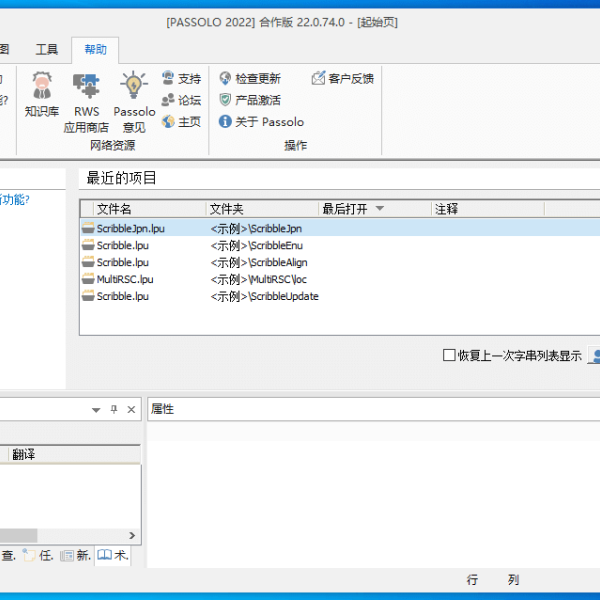Click the 行 status bar entry
The width and height of the screenshot is (600, 600).
(472, 580)
